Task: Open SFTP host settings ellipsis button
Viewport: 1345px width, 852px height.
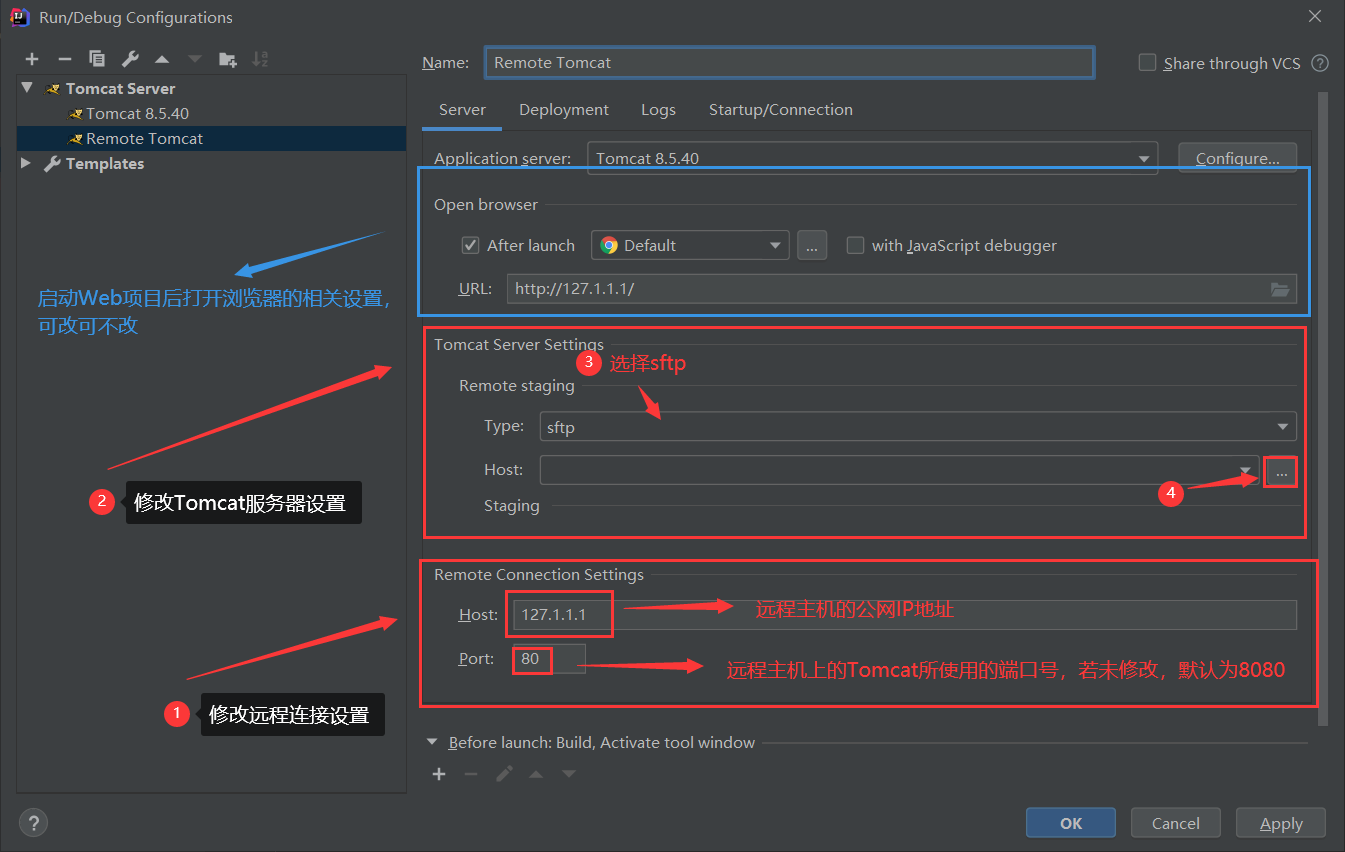Action: 1281,471
